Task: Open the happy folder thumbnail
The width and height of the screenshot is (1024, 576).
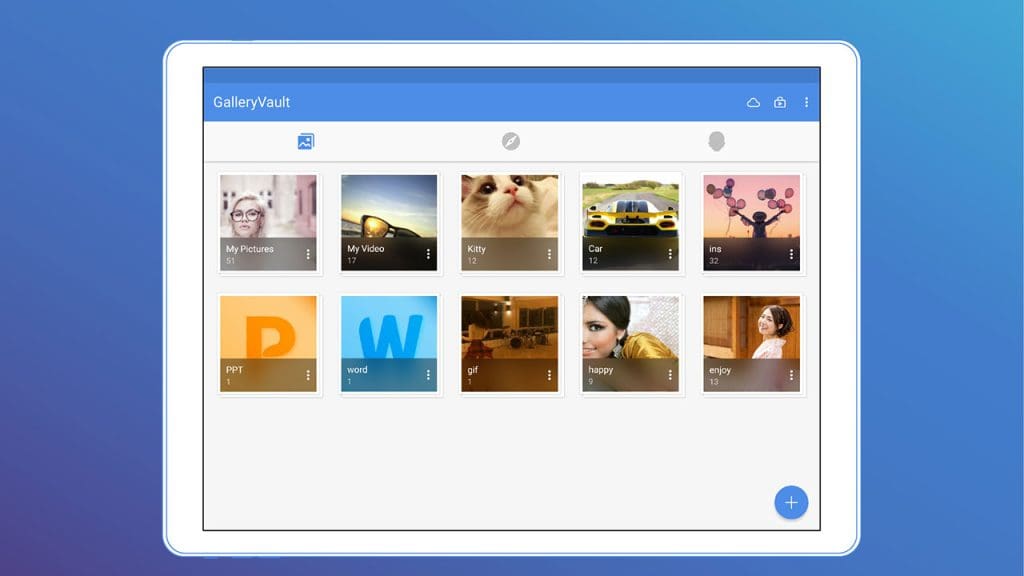Action: click(630, 328)
